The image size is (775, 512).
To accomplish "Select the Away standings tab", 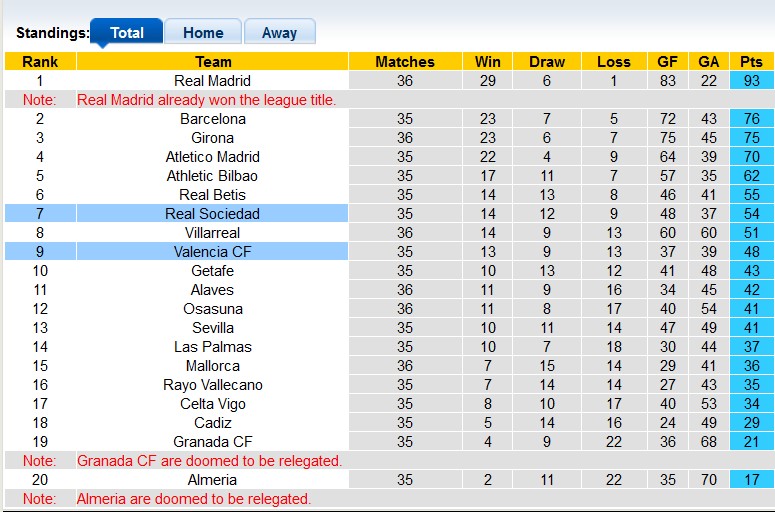I will point(279,32).
